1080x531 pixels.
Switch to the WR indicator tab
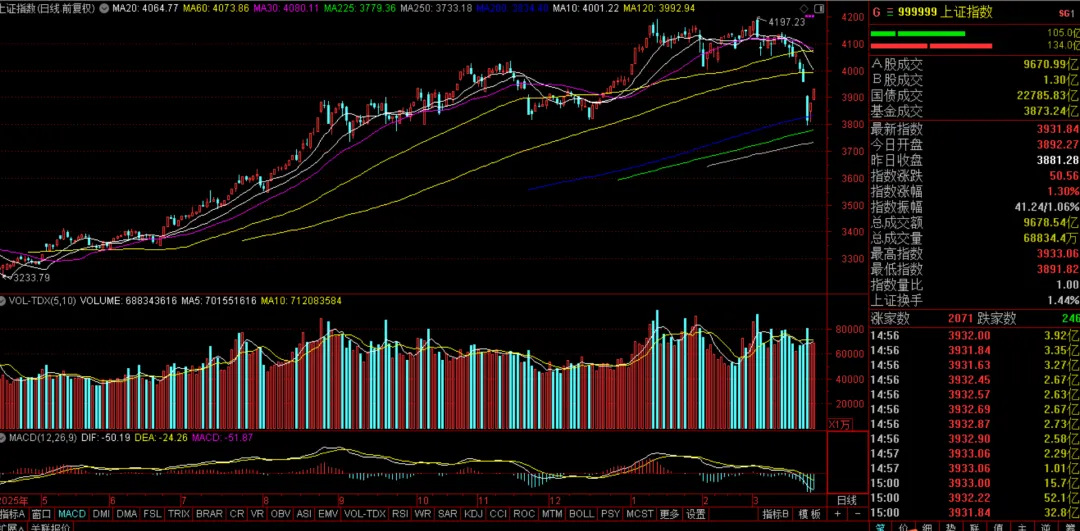click(422, 514)
